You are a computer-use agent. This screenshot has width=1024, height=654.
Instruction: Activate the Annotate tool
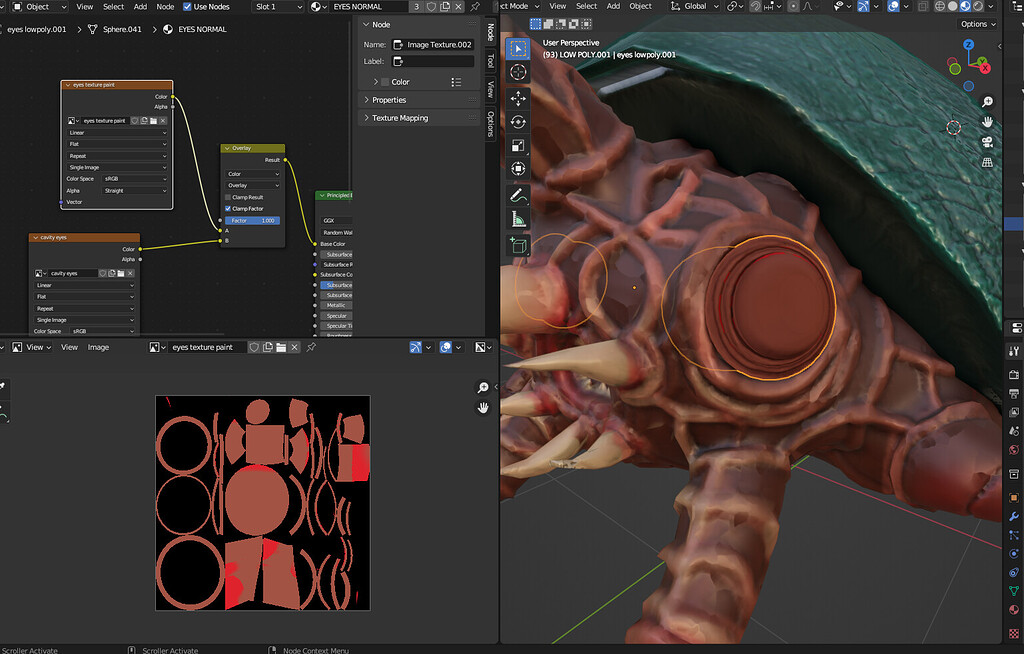[x=517, y=193]
